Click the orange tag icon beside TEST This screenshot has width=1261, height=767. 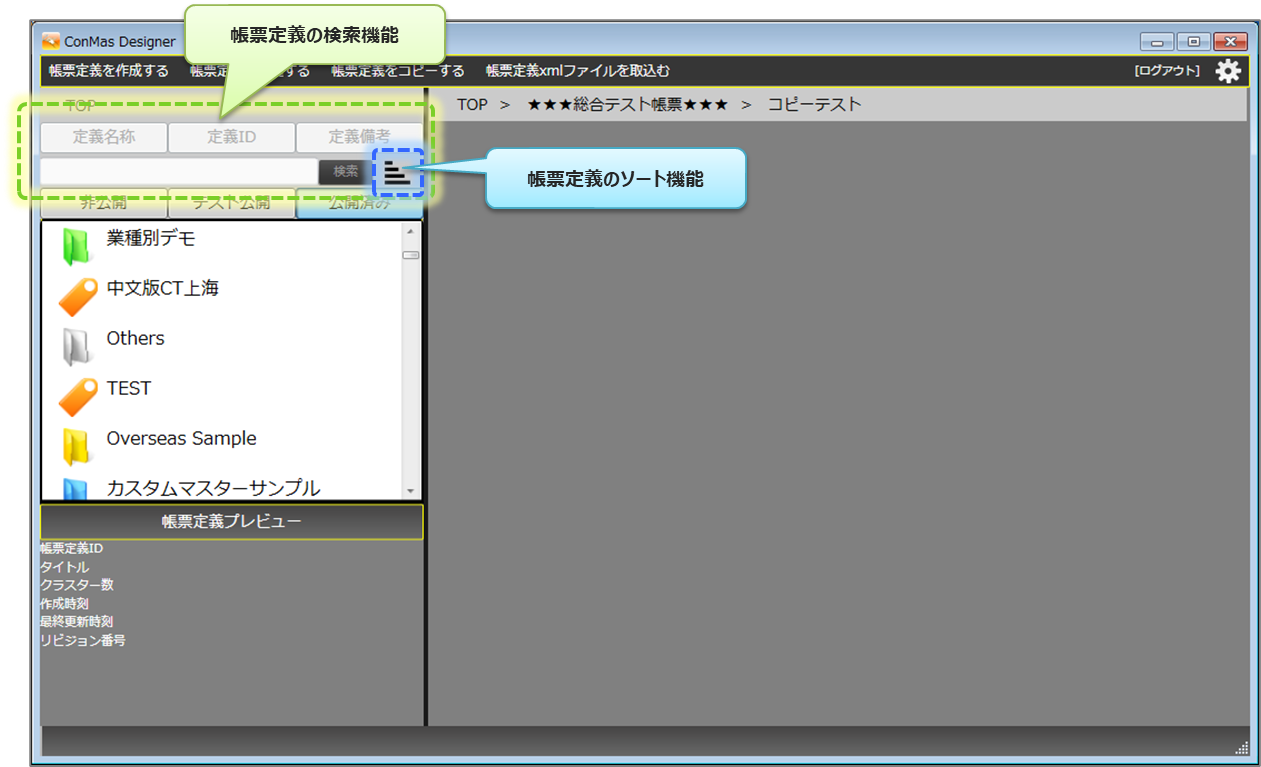(x=77, y=396)
